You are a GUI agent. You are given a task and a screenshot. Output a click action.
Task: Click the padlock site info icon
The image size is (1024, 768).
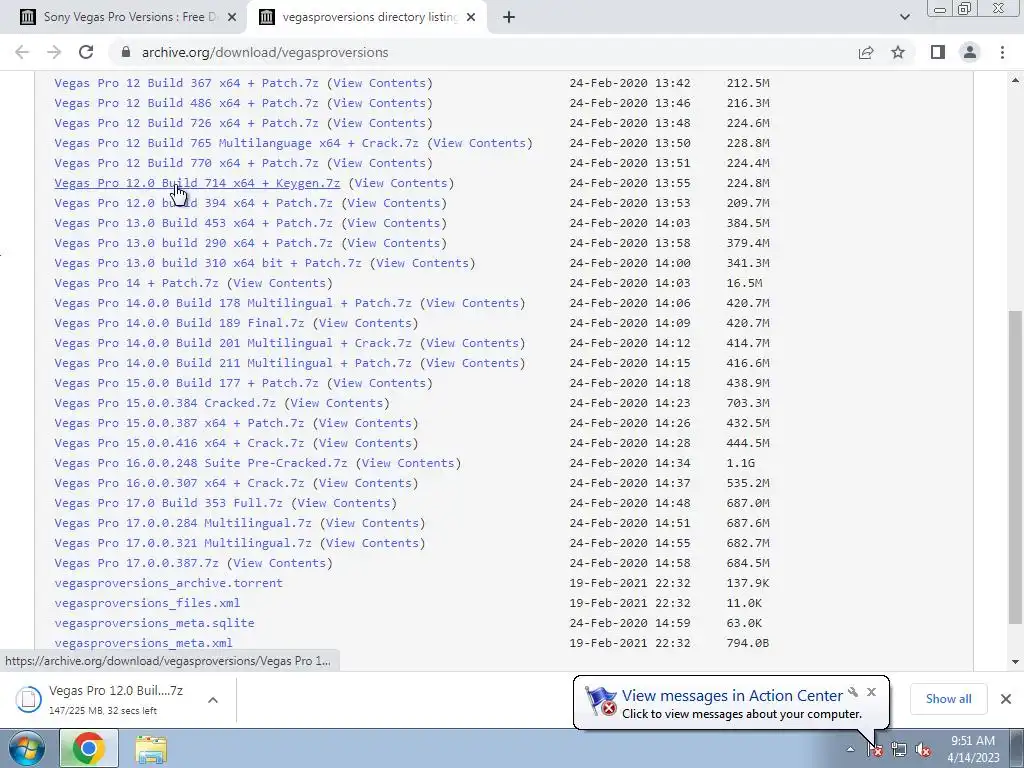click(126, 52)
